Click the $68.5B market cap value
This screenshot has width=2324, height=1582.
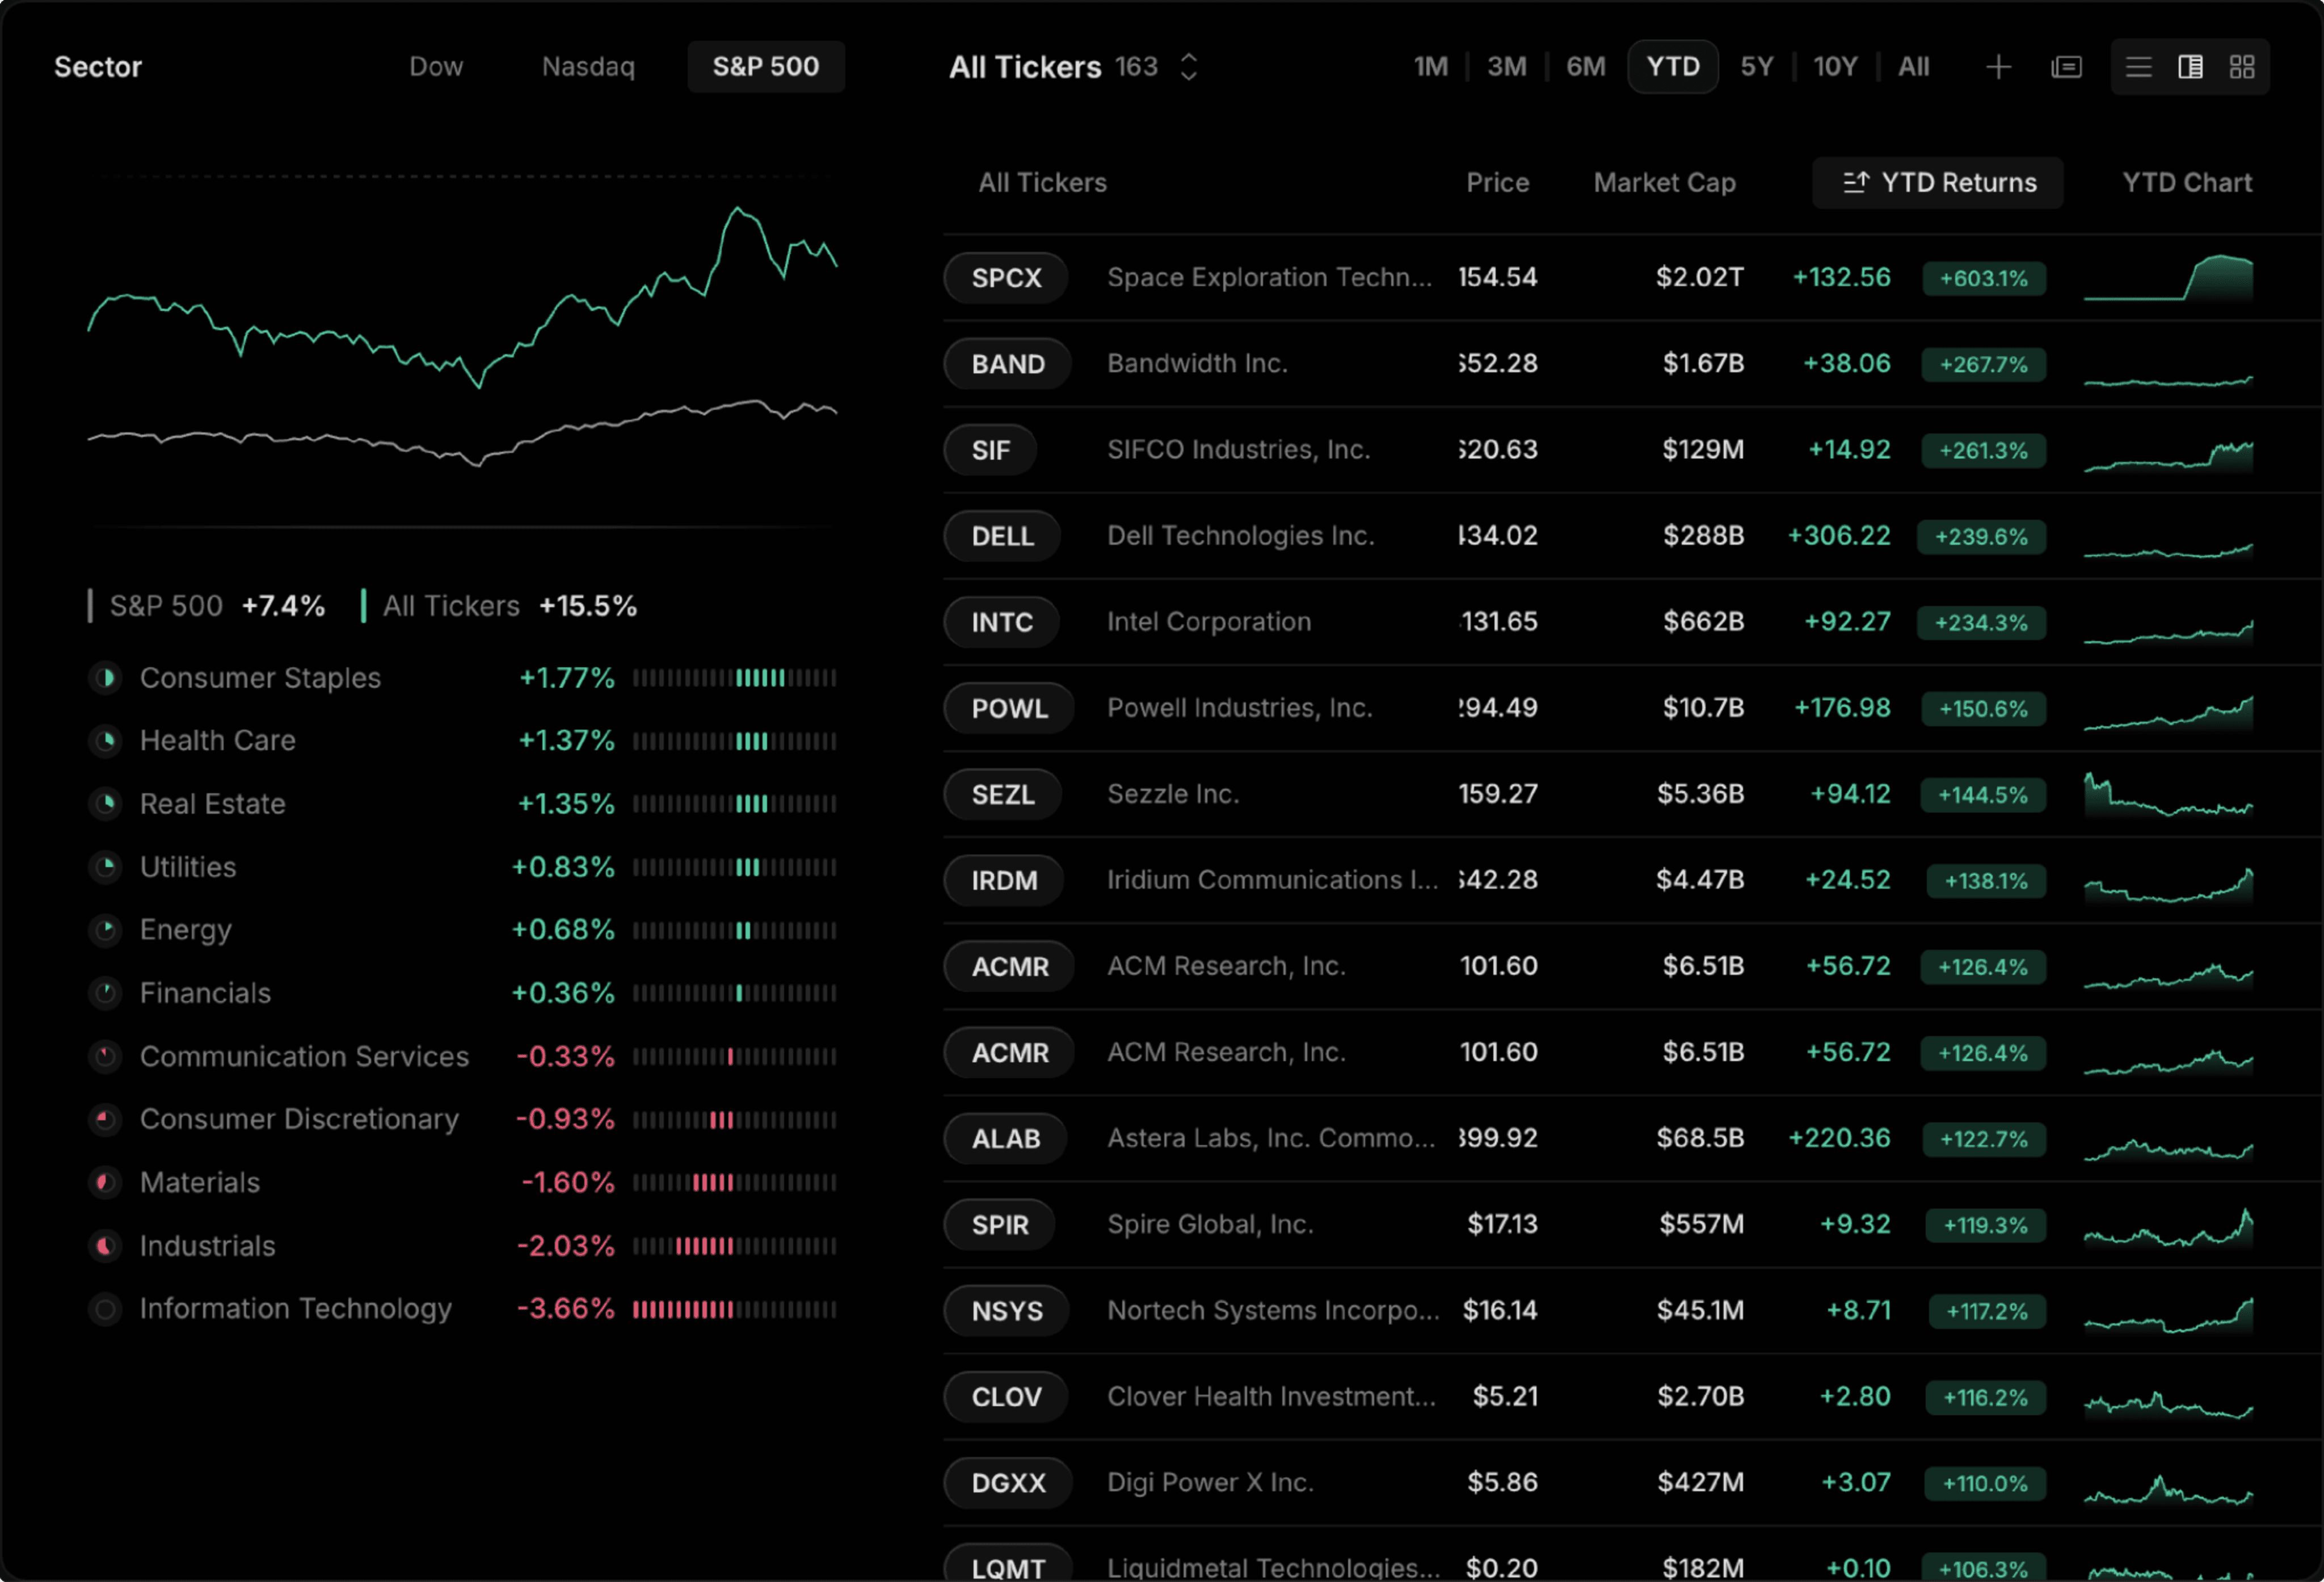tap(1700, 1138)
